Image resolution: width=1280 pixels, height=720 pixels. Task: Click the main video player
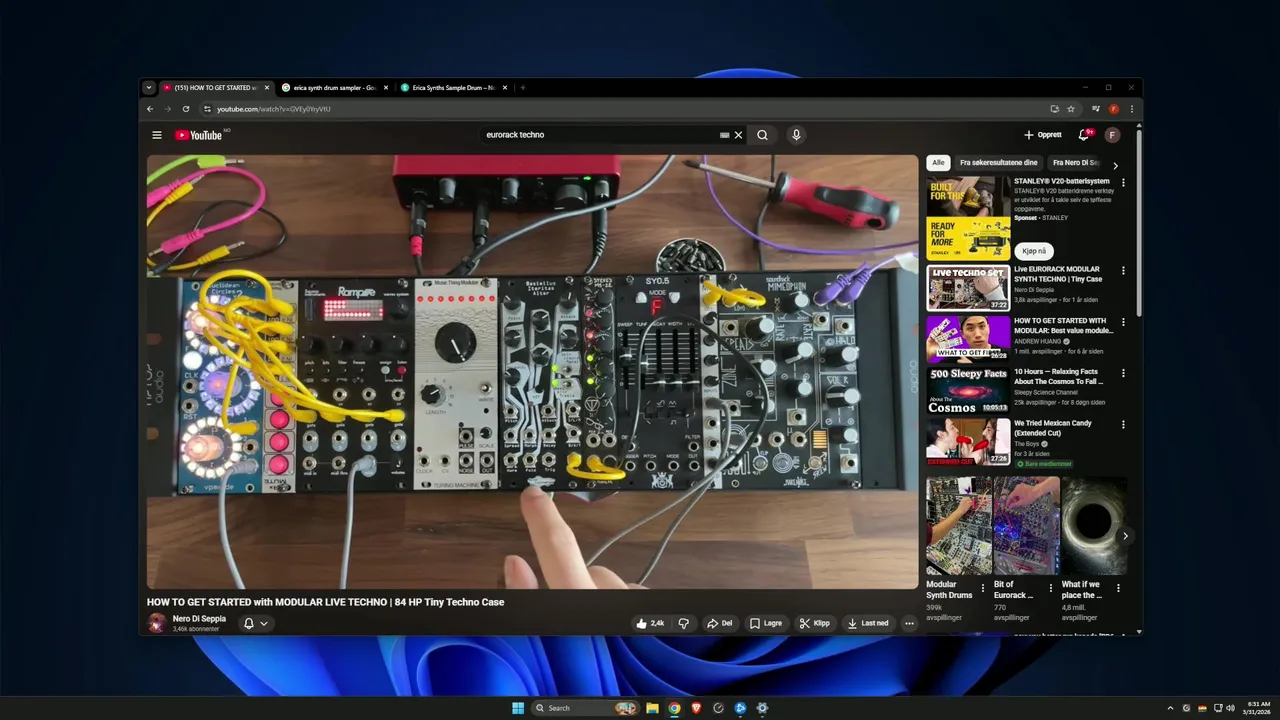(532, 371)
